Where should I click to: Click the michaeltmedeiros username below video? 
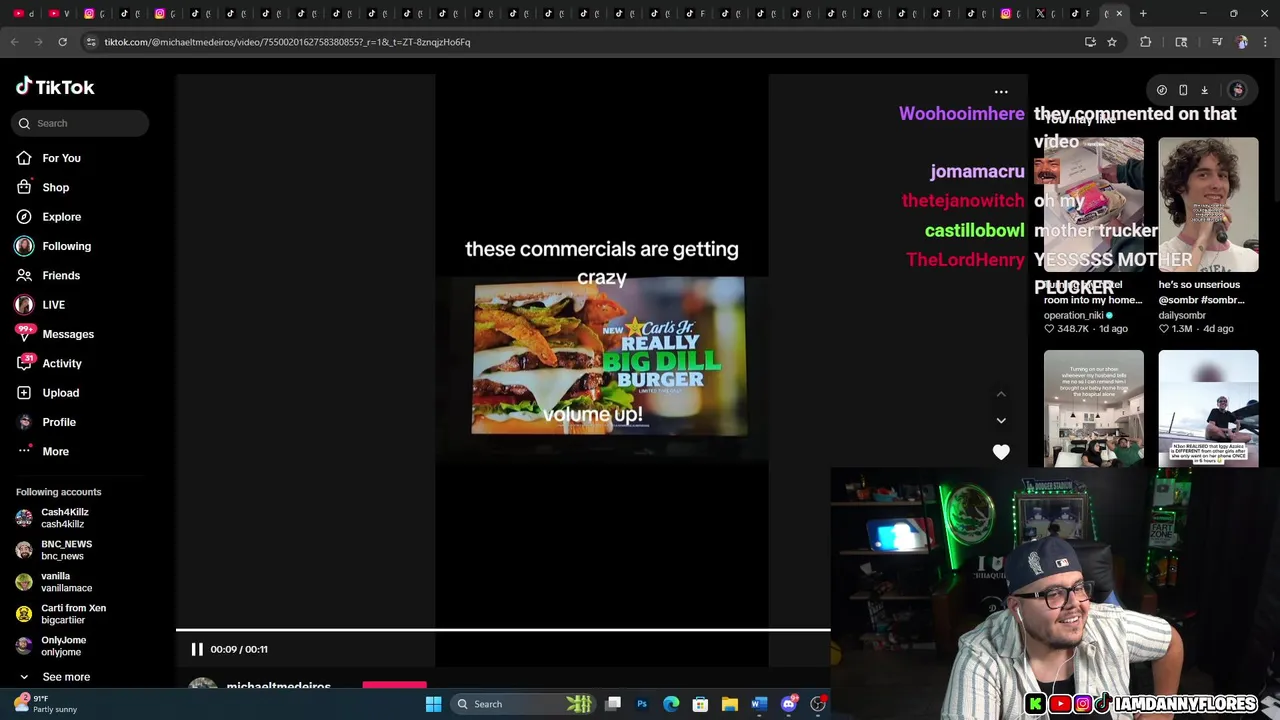click(278, 686)
